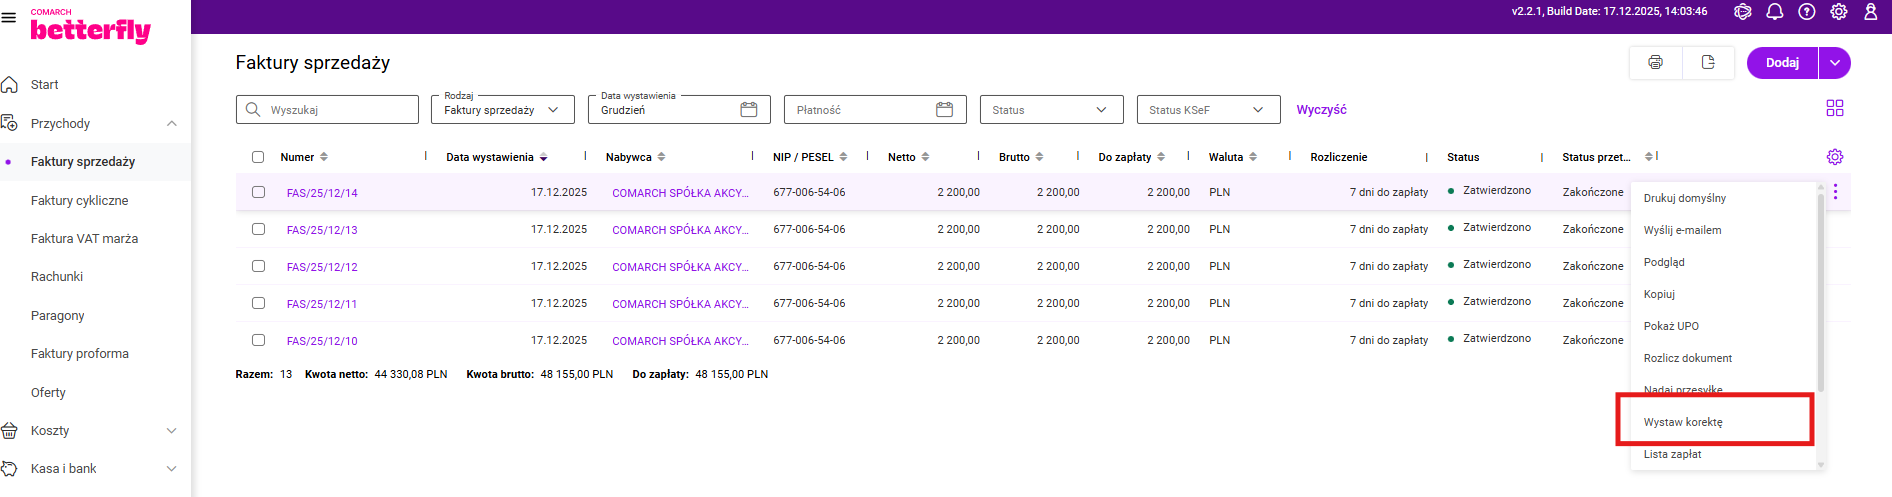Image resolution: width=1892 pixels, height=497 pixels.
Task: Open the help question mark icon
Action: pyautogui.click(x=1807, y=12)
